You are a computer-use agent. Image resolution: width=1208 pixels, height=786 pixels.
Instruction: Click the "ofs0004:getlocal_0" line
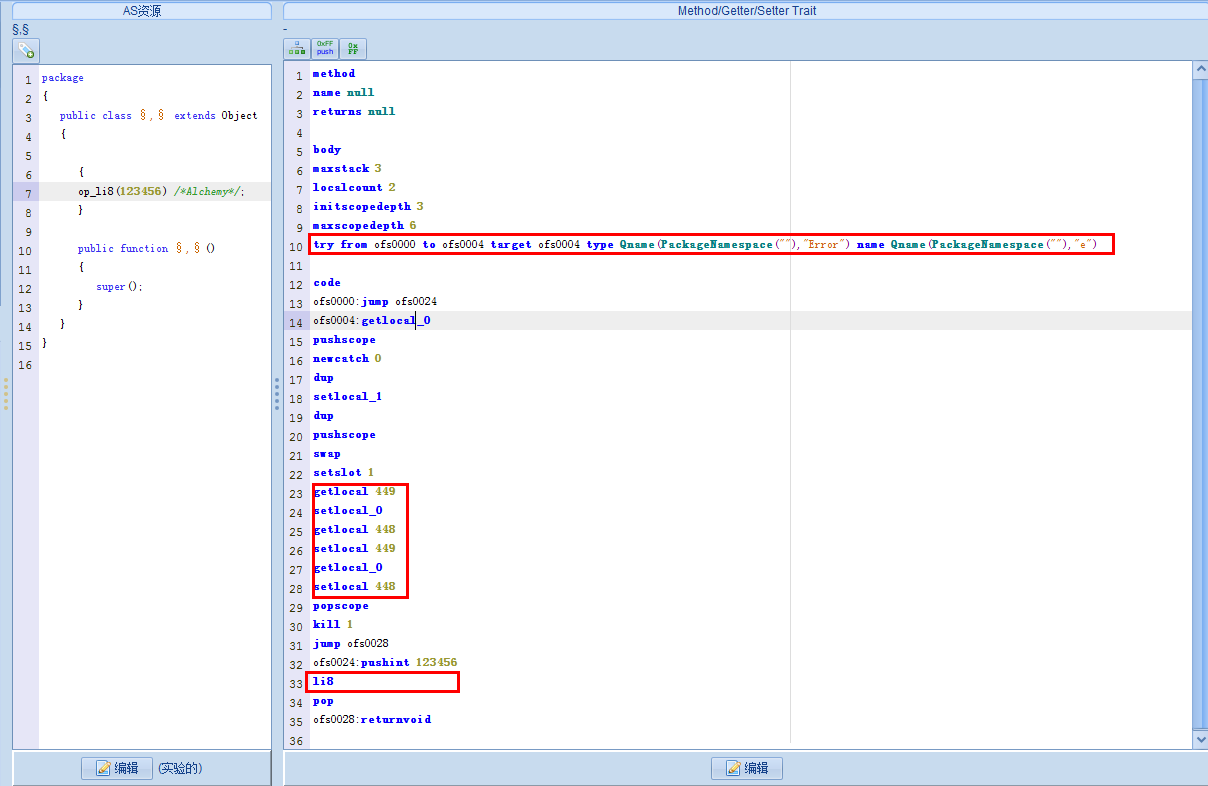coord(372,321)
